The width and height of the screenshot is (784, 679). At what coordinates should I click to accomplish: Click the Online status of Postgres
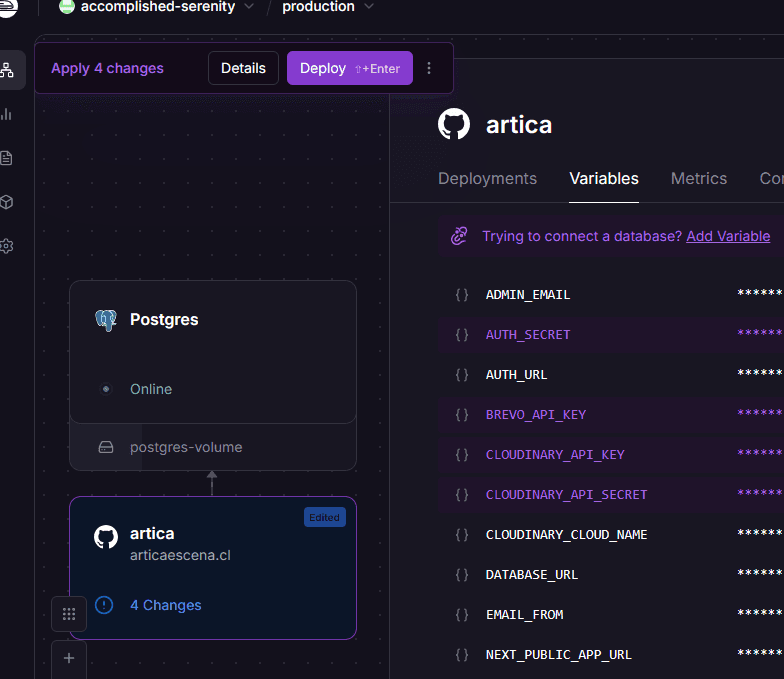151,389
